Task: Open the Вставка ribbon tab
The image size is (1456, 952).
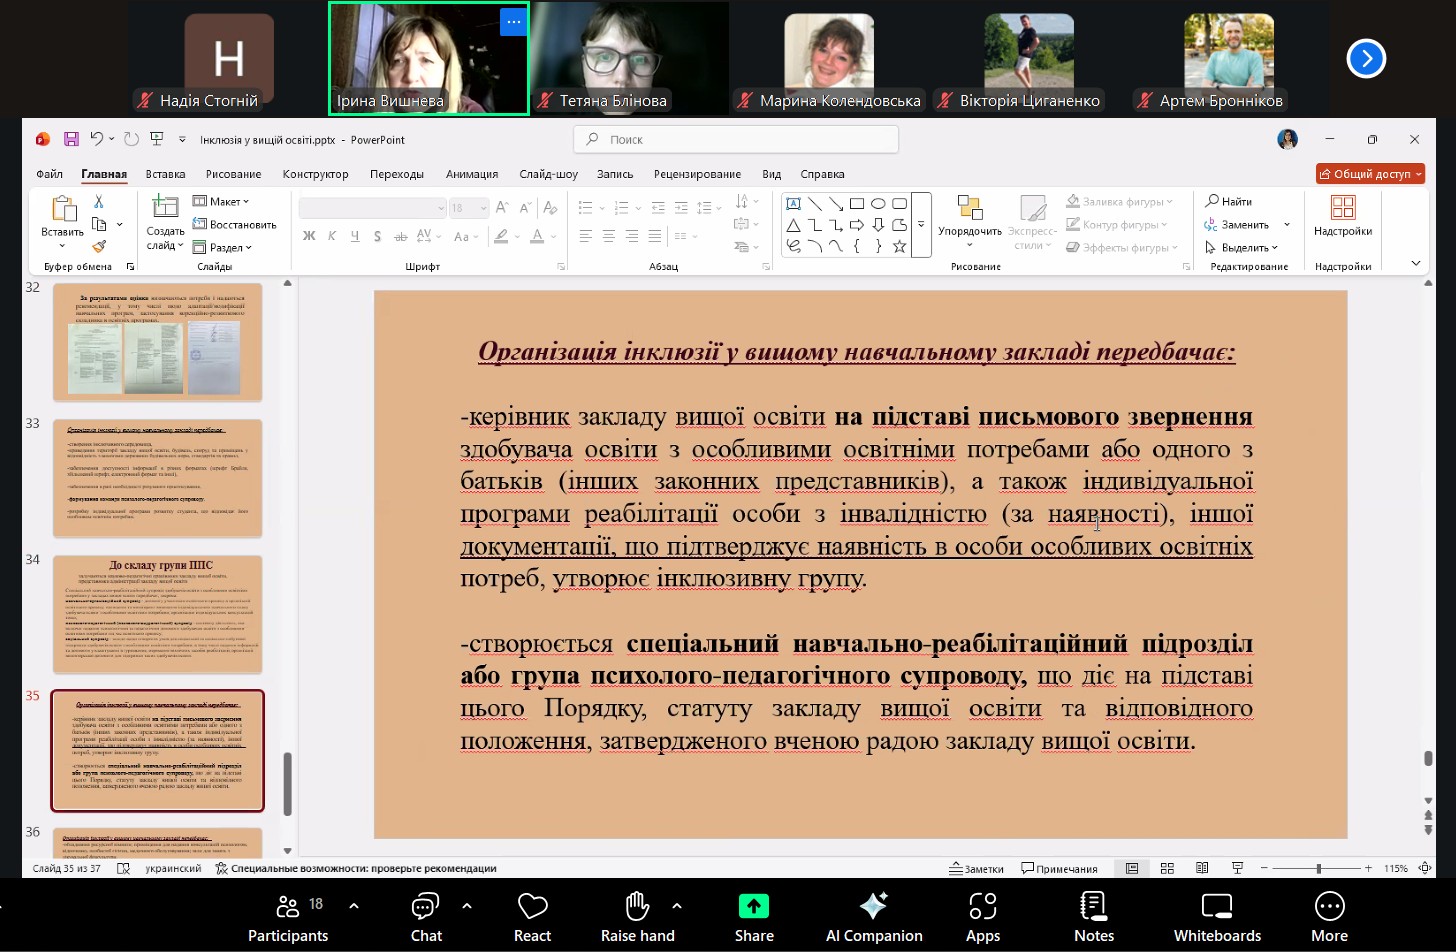Action: coord(165,174)
